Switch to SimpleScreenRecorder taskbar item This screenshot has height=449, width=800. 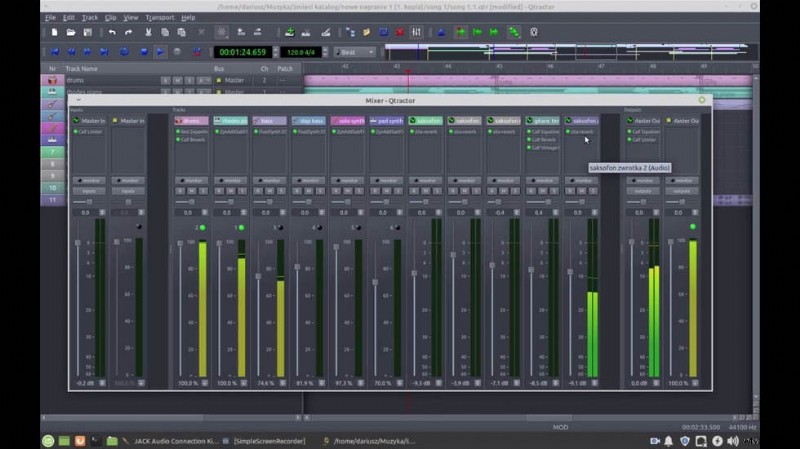pos(264,441)
